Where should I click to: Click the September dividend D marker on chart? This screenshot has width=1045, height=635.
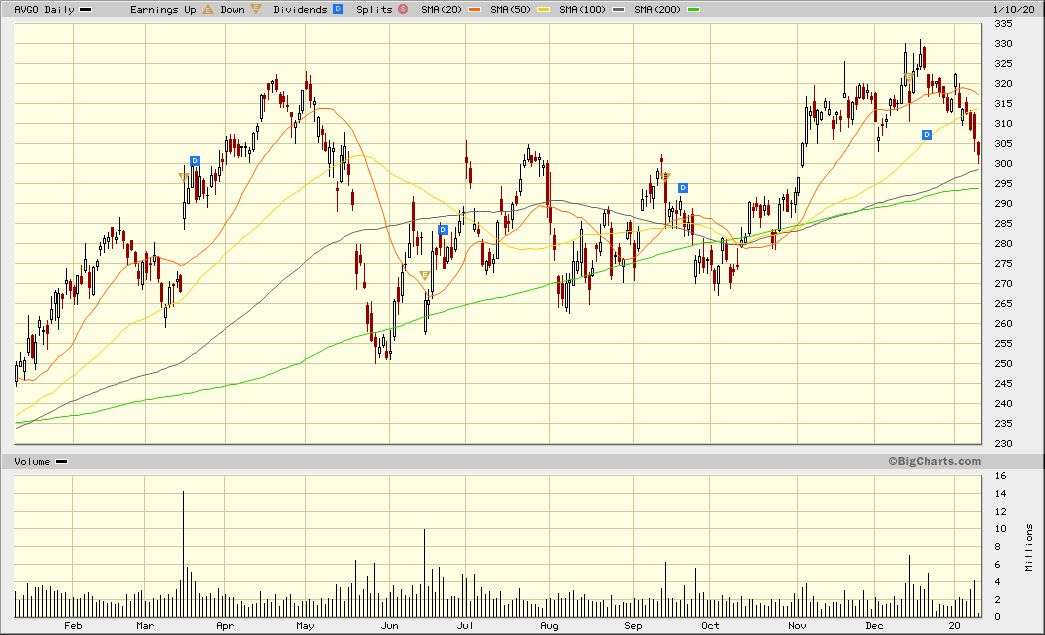point(683,188)
